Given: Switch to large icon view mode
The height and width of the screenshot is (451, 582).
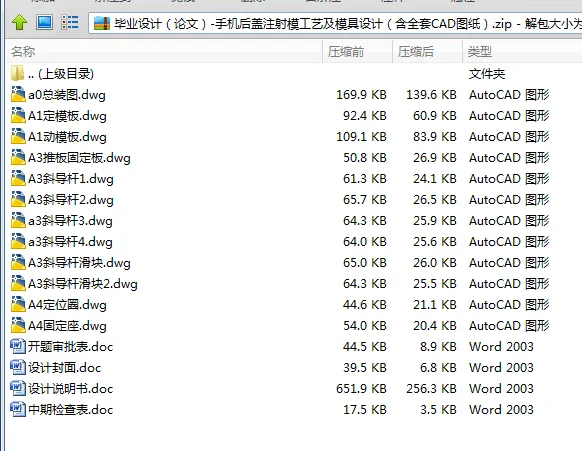Looking at the screenshot, I should [45, 22].
